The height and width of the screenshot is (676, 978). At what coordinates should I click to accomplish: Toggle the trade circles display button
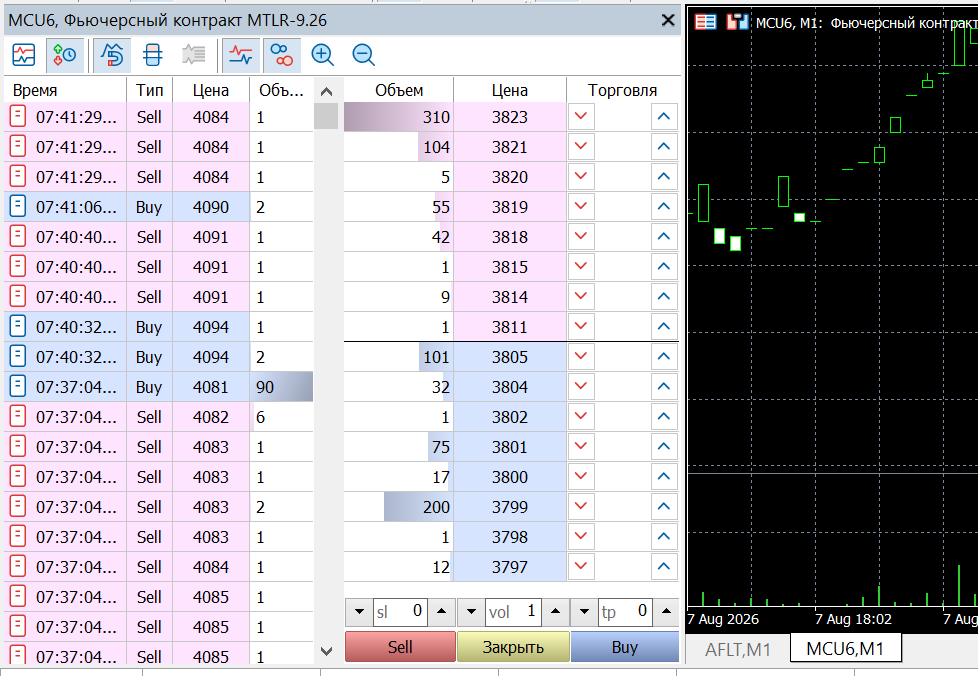282,55
